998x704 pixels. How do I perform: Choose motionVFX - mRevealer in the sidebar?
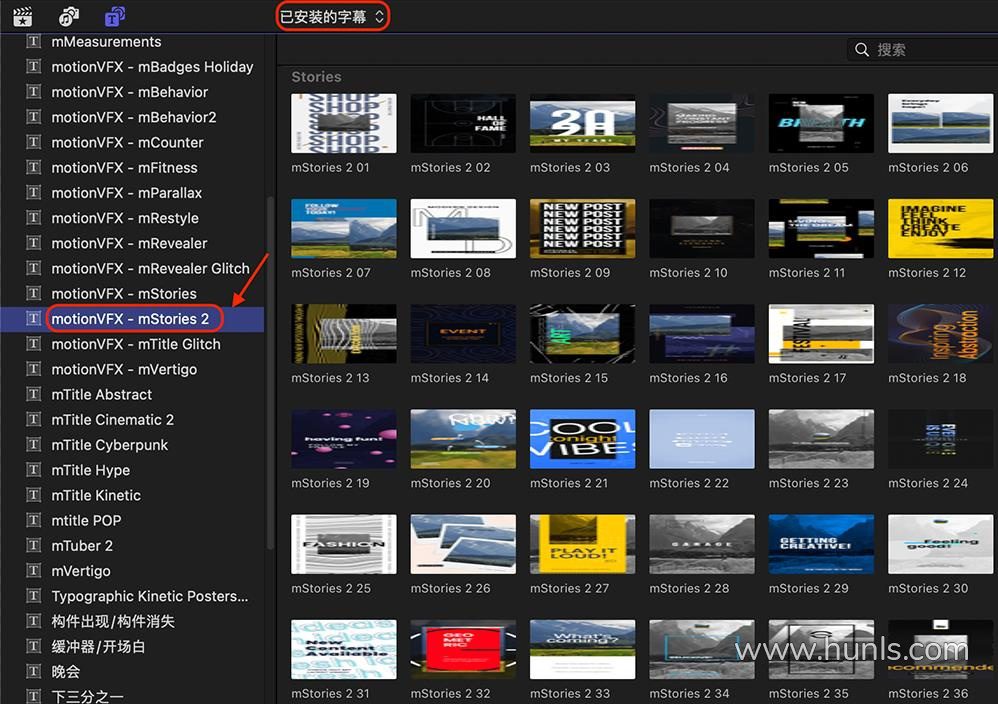(129, 243)
